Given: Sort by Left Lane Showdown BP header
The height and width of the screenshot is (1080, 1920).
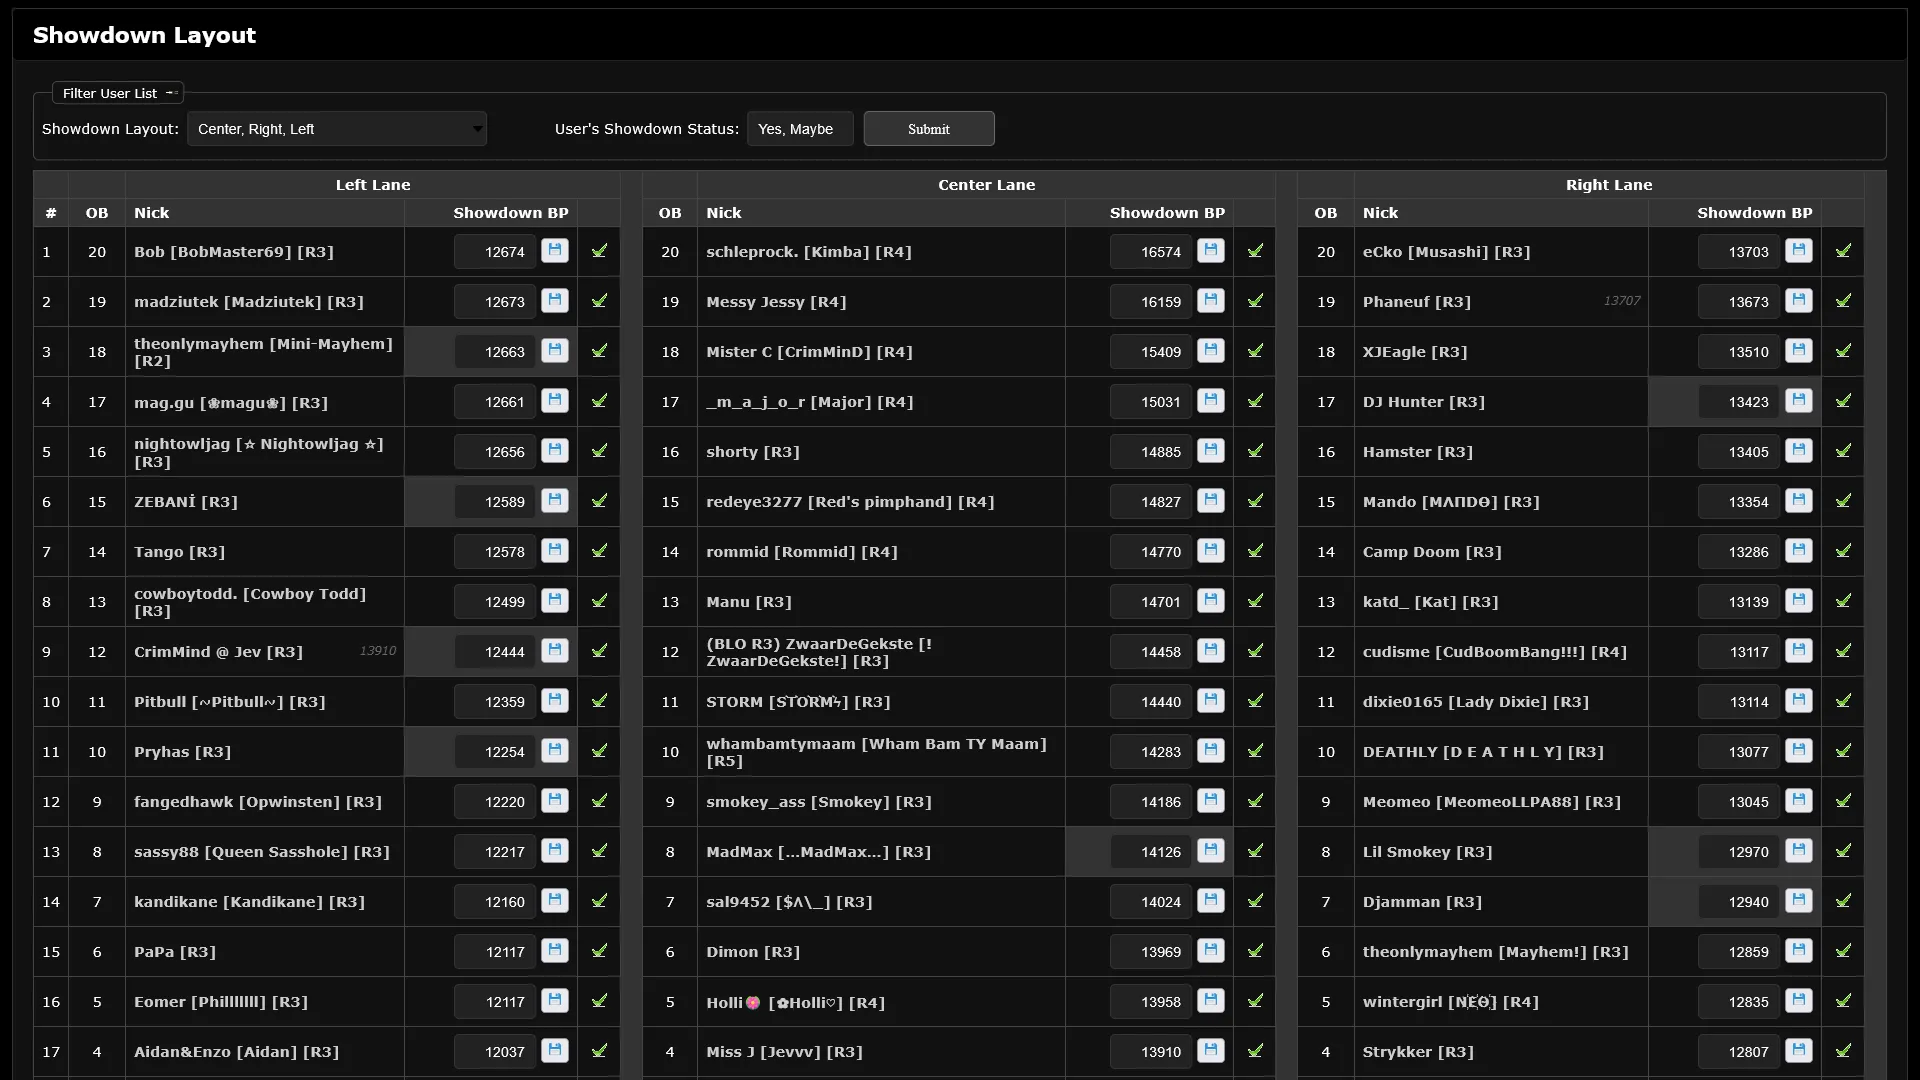Looking at the screenshot, I should (510, 213).
